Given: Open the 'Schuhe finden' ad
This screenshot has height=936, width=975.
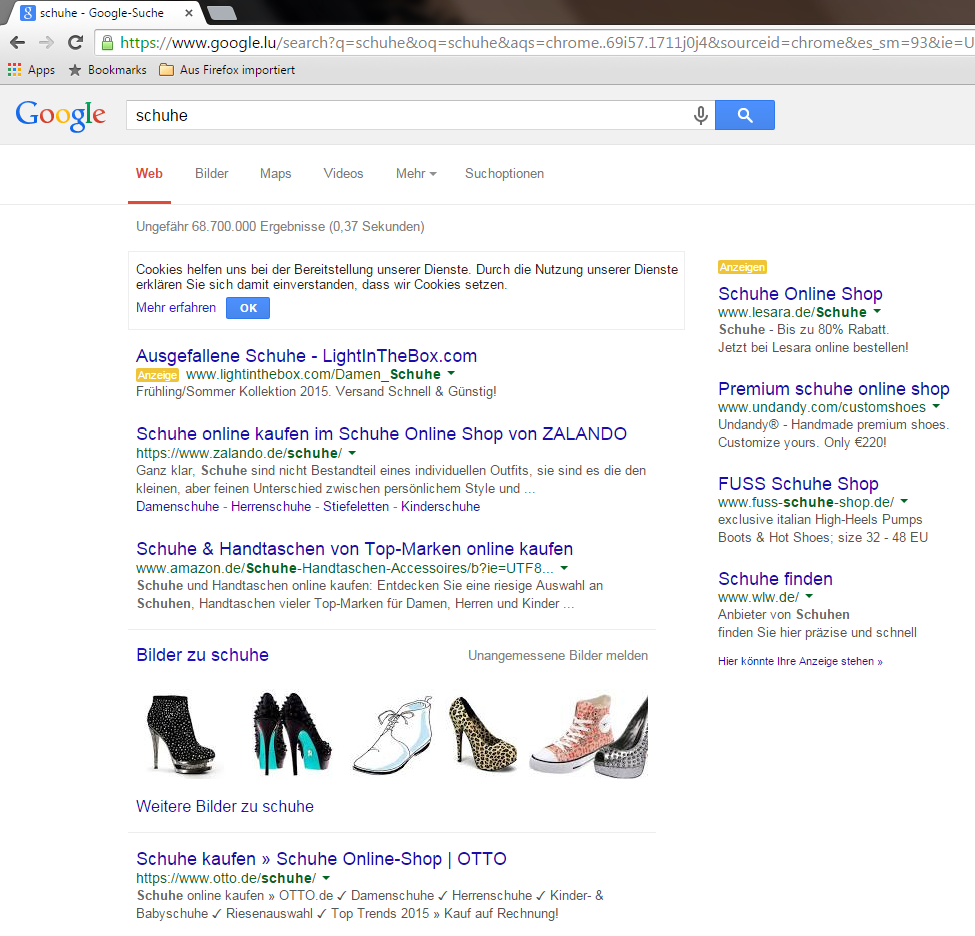Looking at the screenshot, I should (x=775, y=578).
